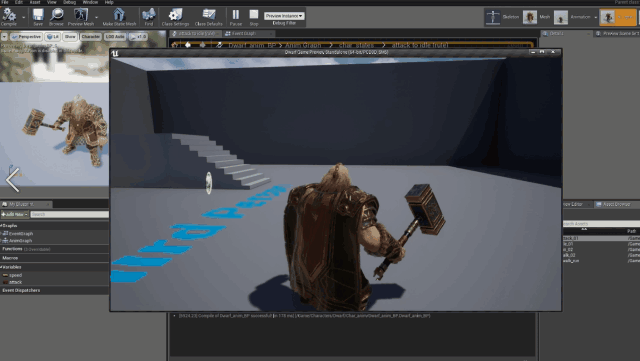Navigate back in graph breadcrumb bar
The width and height of the screenshot is (640, 361).
[188, 45]
